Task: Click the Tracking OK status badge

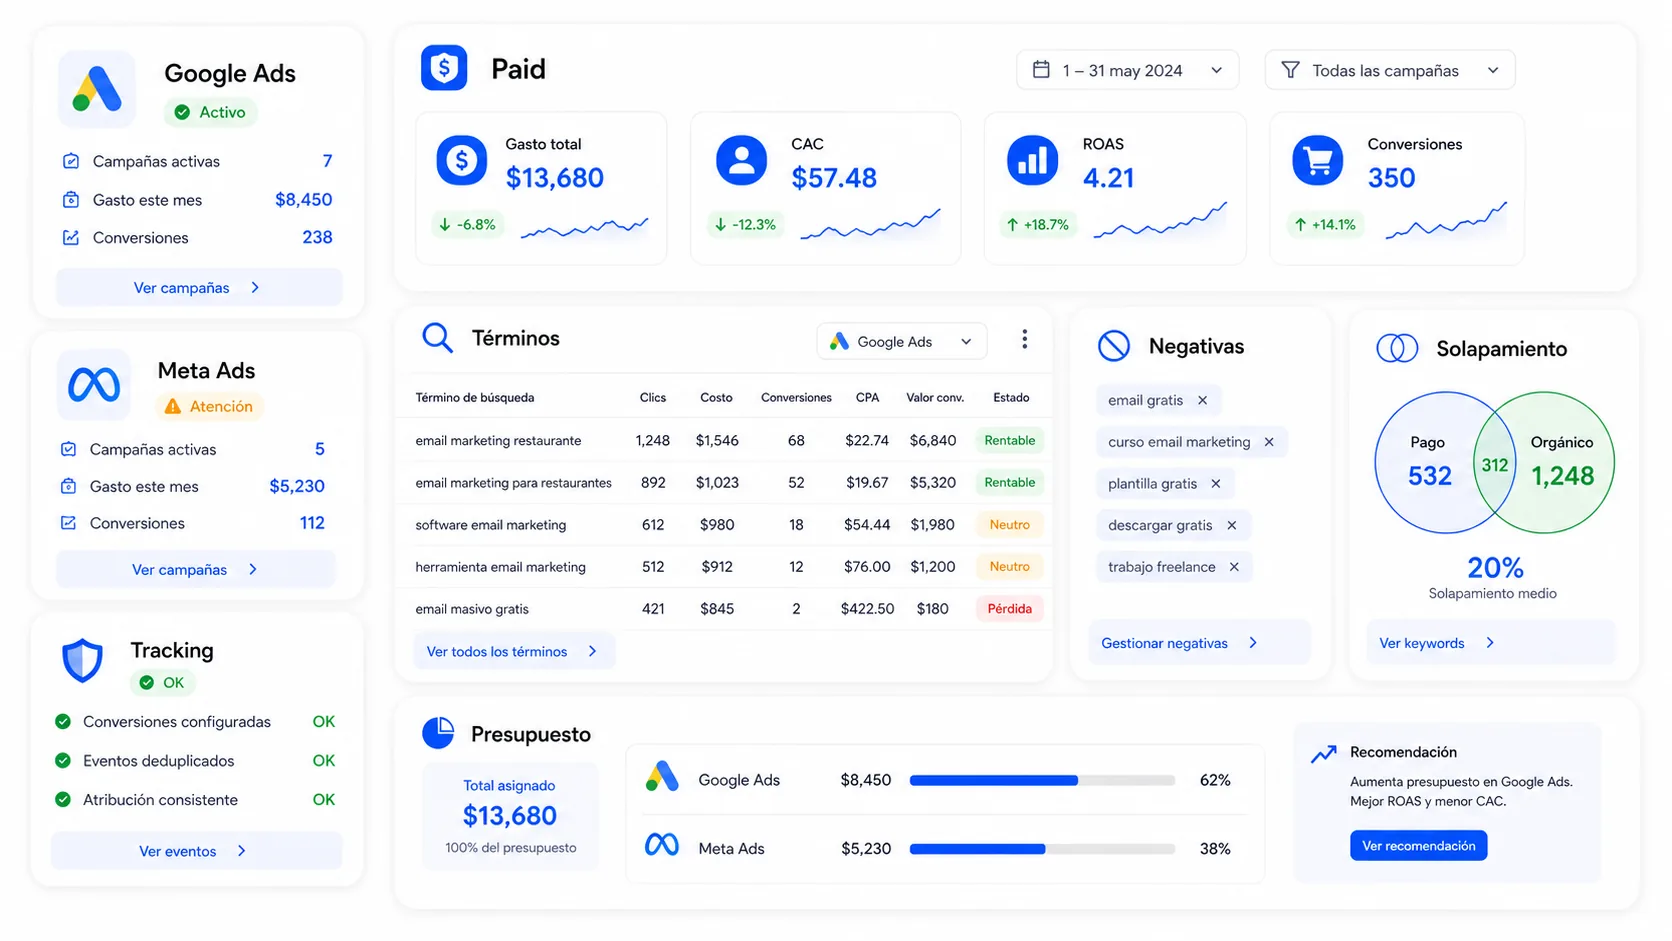Action: click(162, 682)
